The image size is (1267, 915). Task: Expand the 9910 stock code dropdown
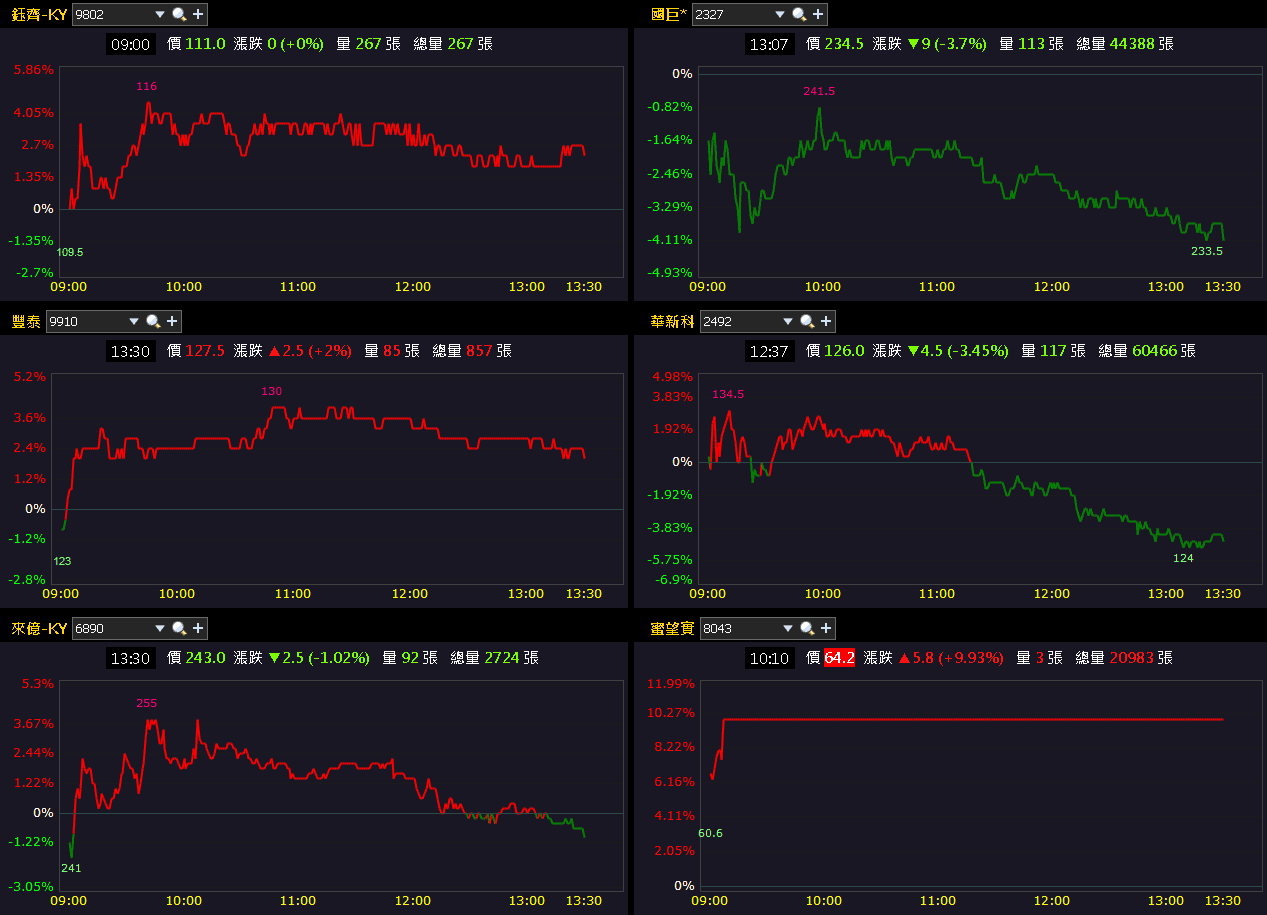click(134, 321)
